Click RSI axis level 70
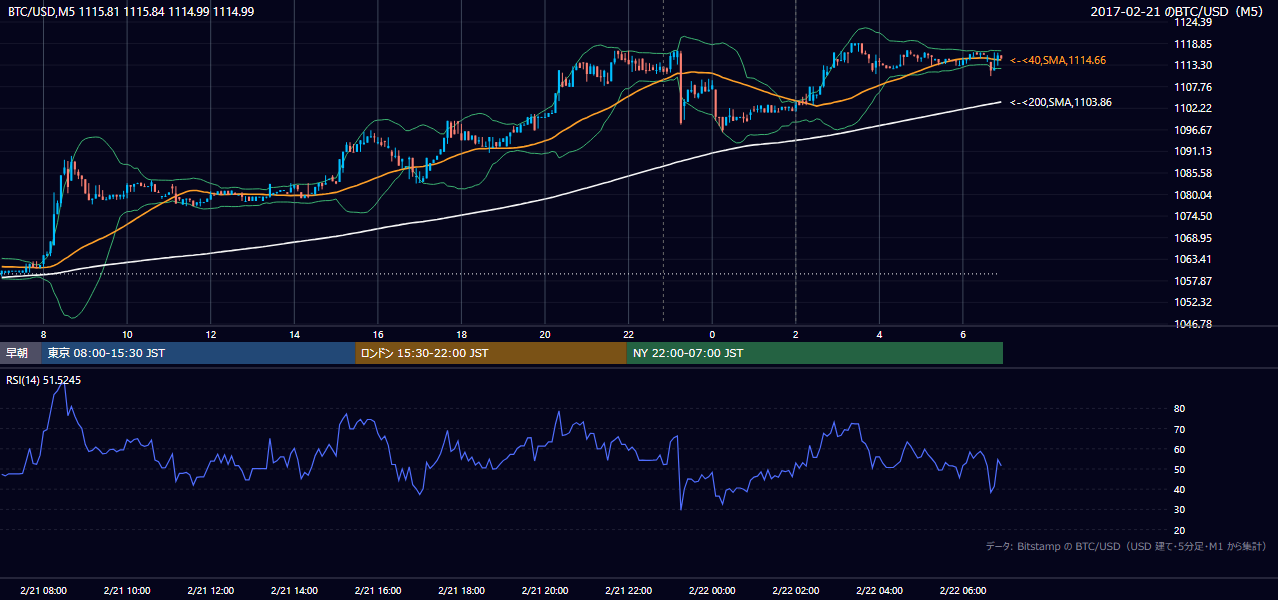 point(1180,429)
